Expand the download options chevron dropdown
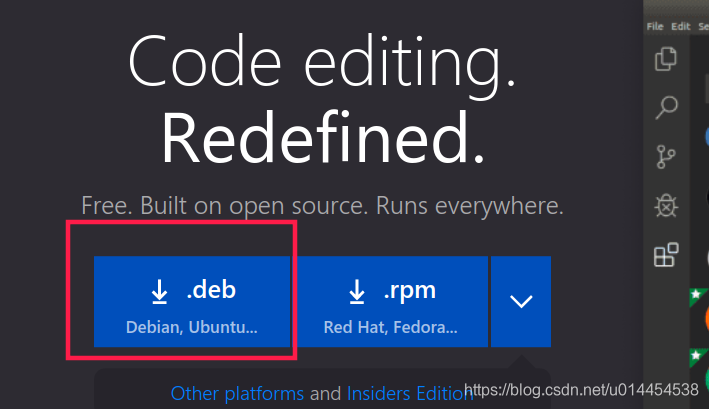 521,301
